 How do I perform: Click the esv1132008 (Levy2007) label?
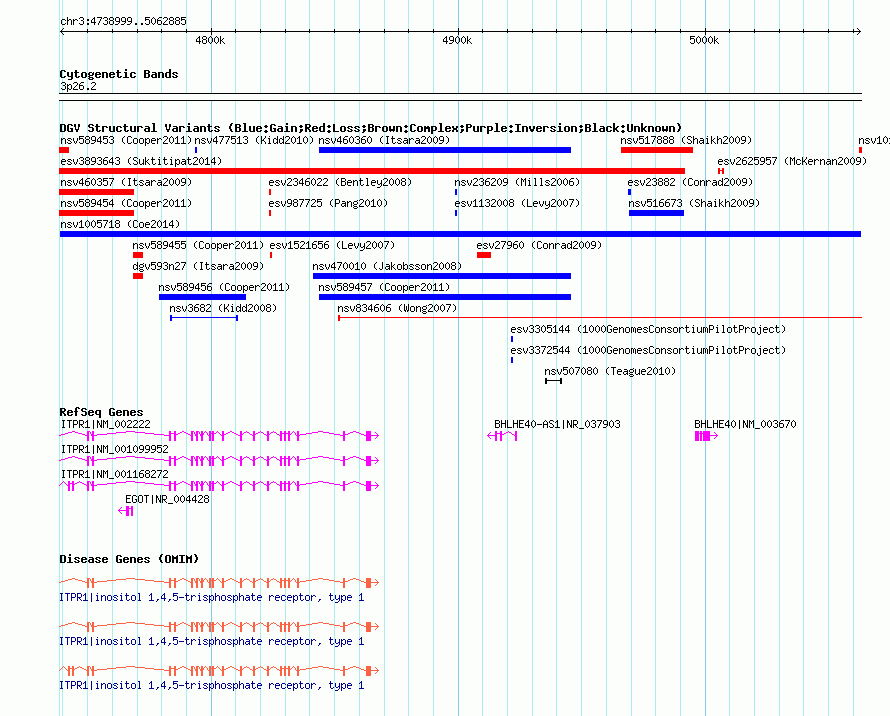pos(517,203)
